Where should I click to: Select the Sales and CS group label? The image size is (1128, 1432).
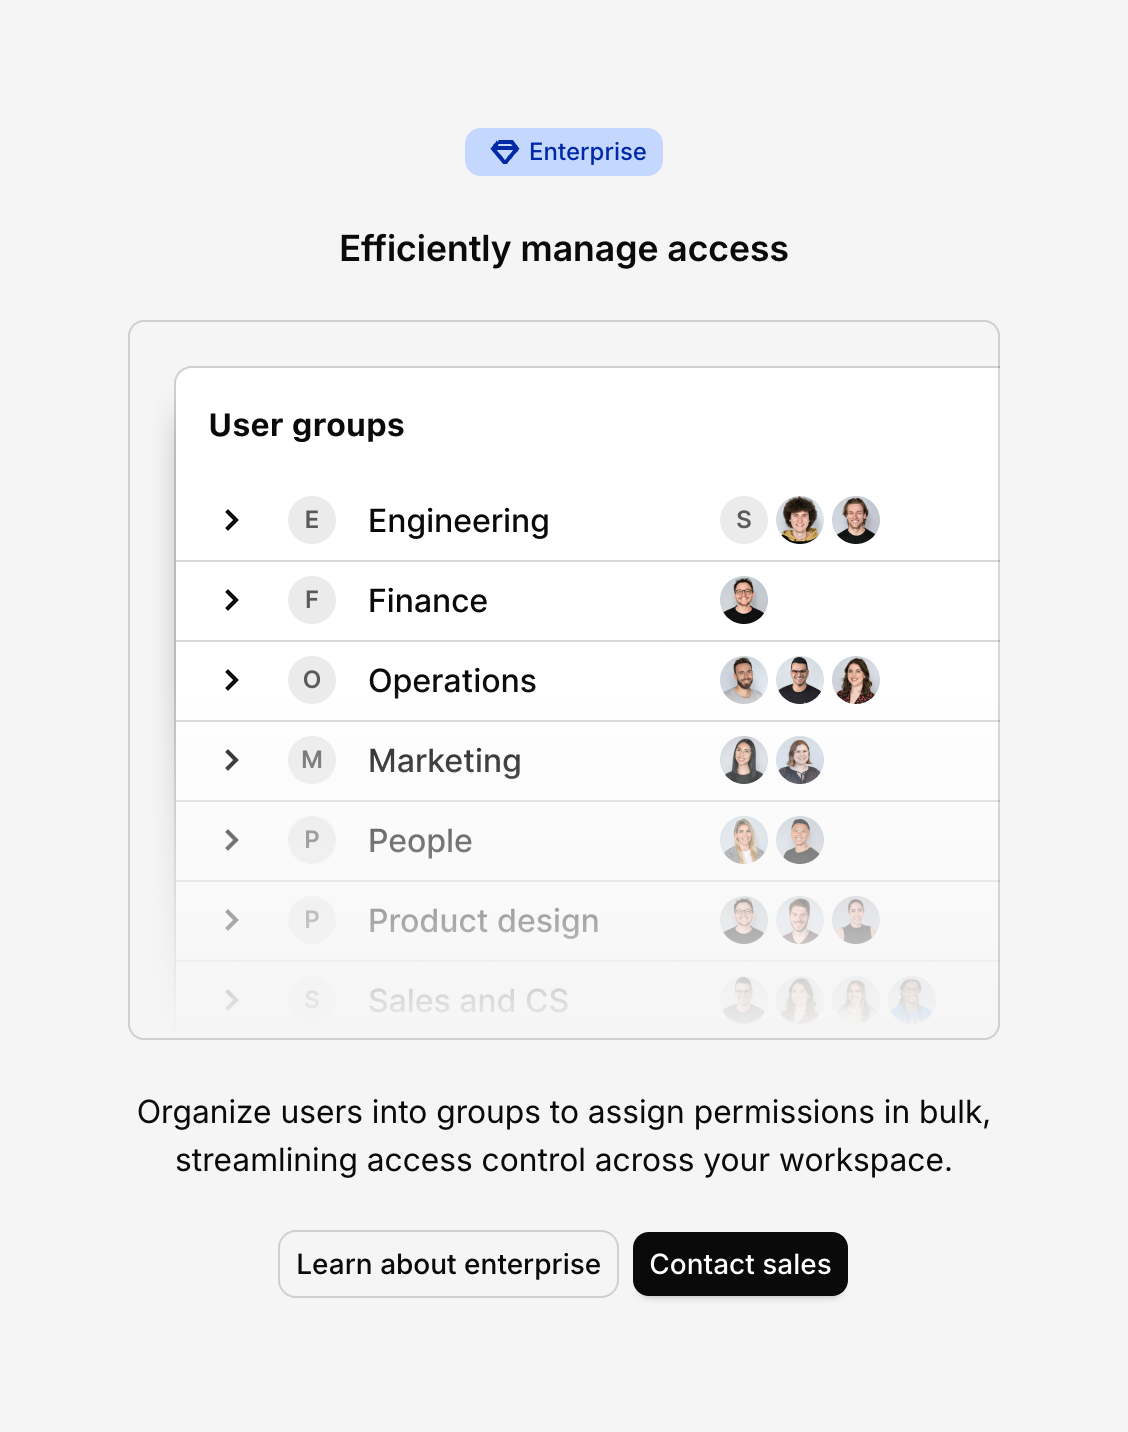tap(468, 1000)
